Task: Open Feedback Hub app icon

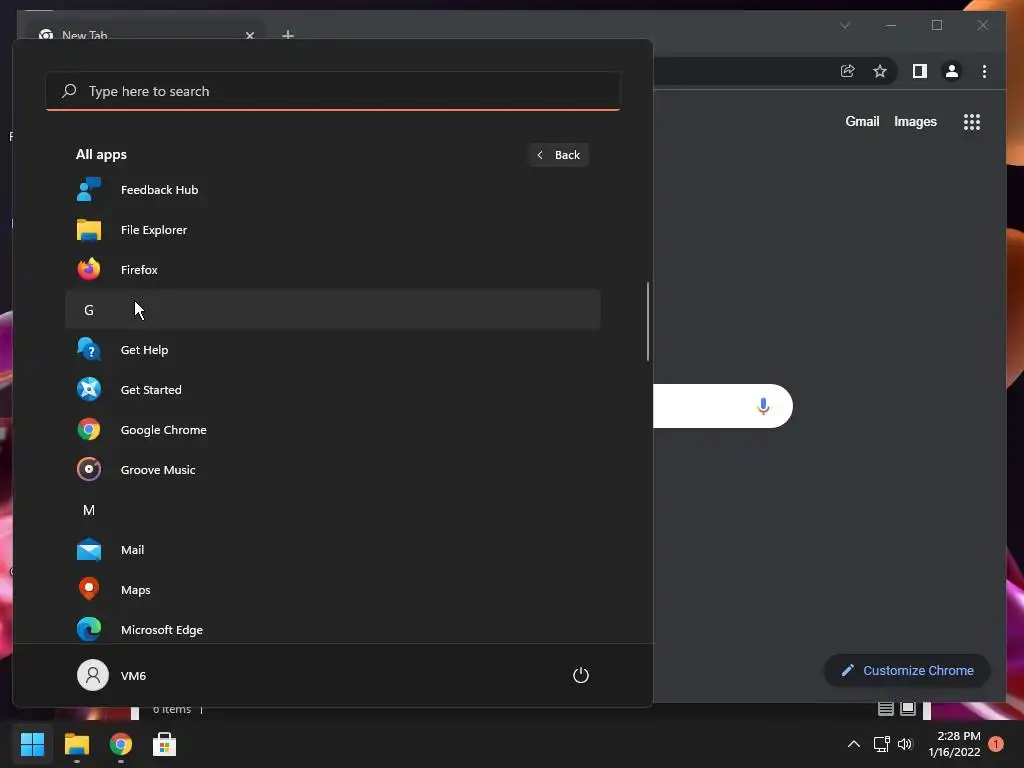Action: (x=89, y=190)
